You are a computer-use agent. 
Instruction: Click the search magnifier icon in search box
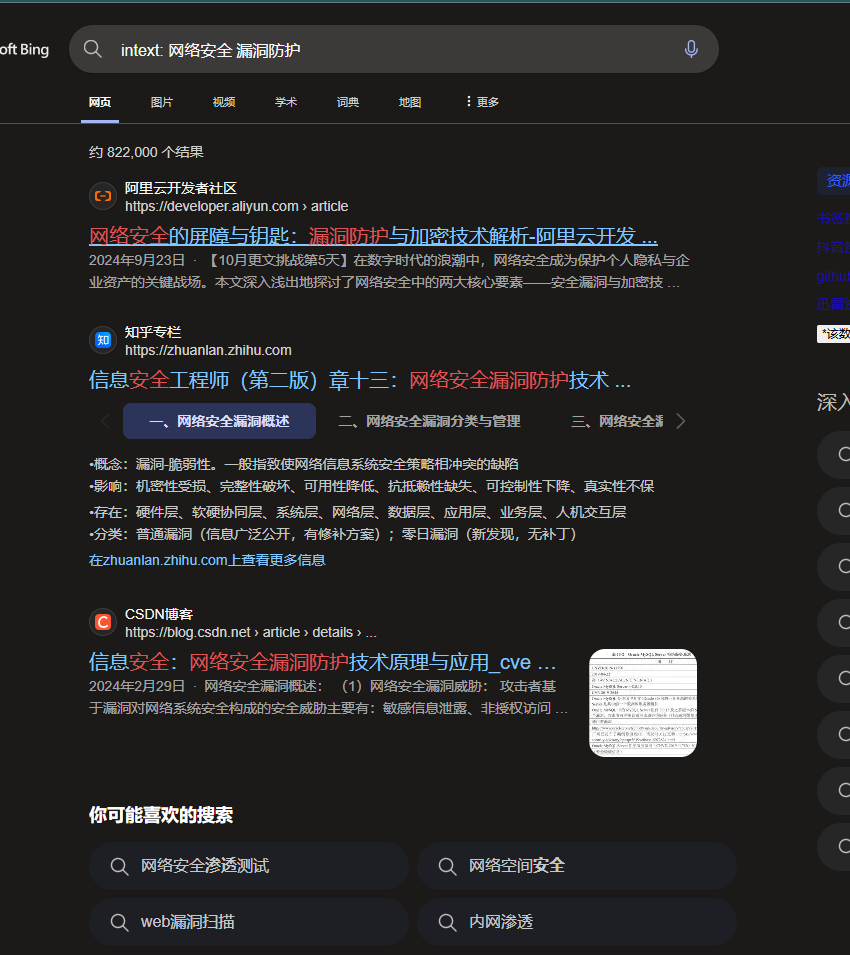(93, 49)
